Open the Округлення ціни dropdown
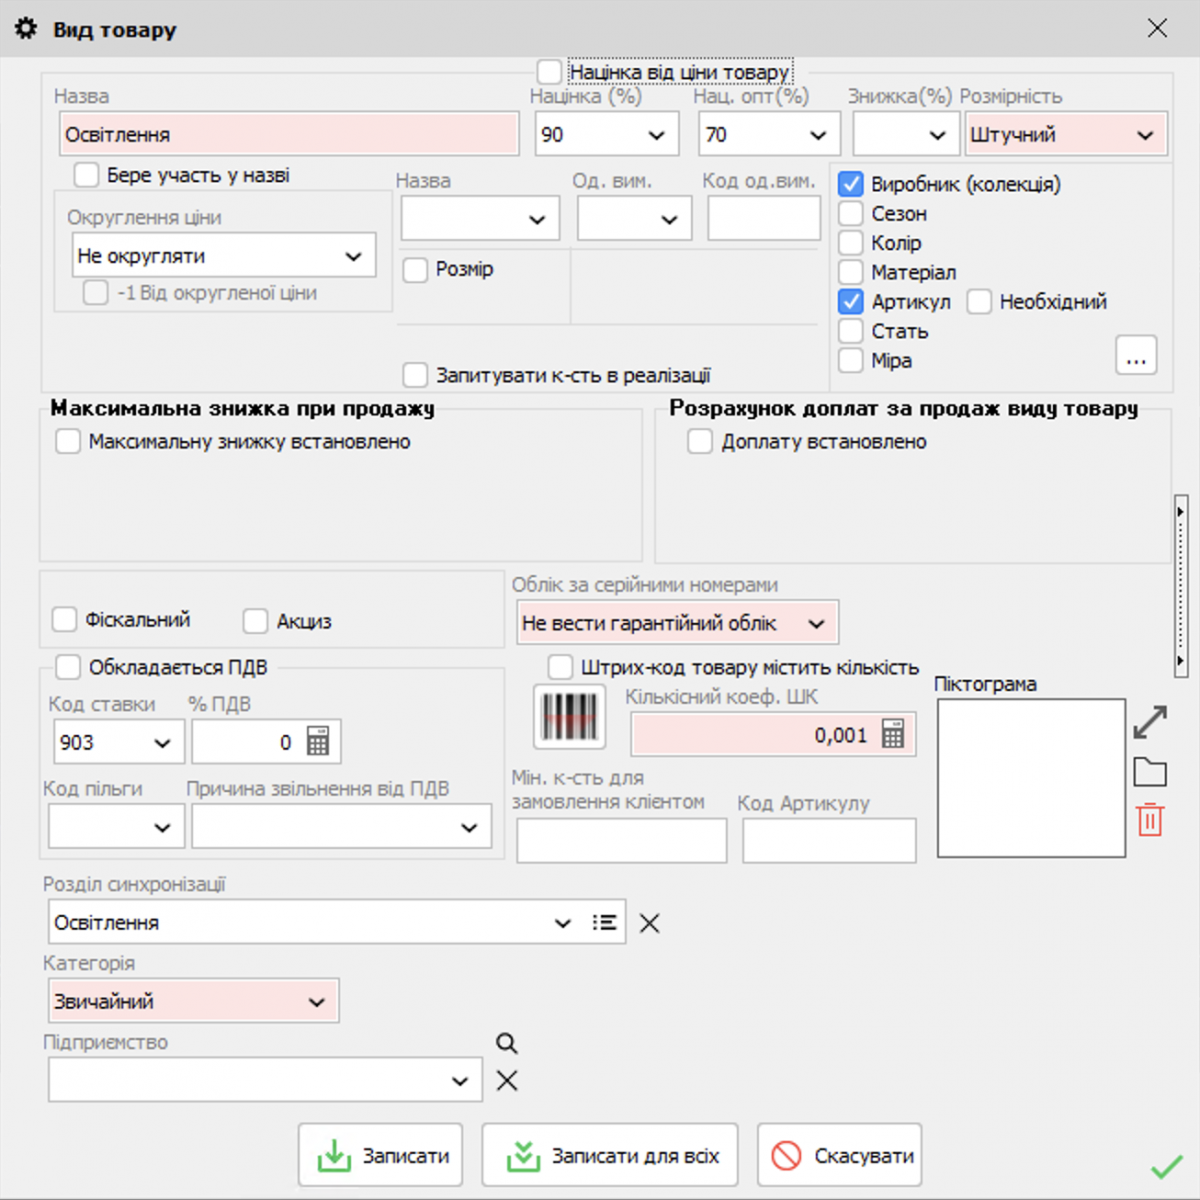 352,255
